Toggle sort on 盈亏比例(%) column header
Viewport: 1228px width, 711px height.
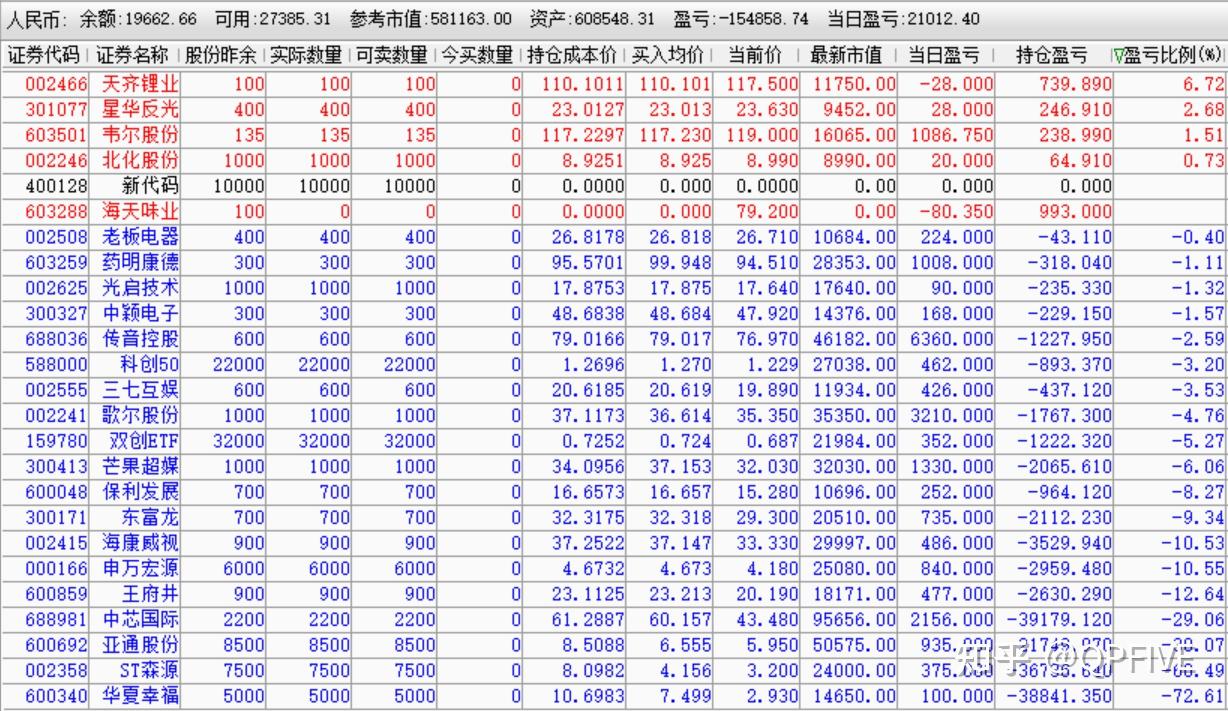1168,55
